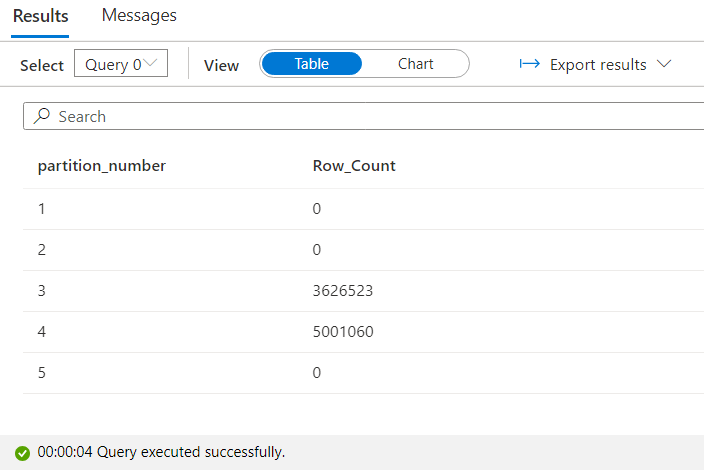This screenshot has width=704, height=470.
Task: Switch view to Chart mode
Action: click(x=415, y=64)
